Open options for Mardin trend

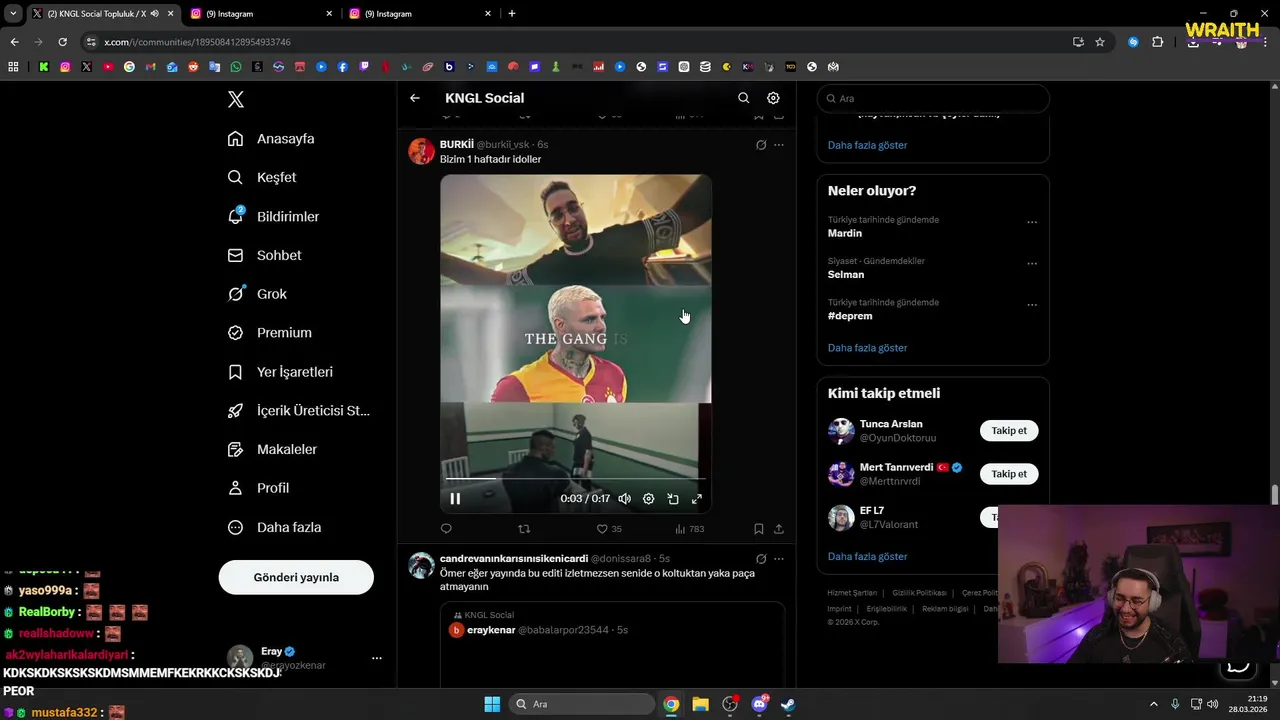click(x=1032, y=222)
